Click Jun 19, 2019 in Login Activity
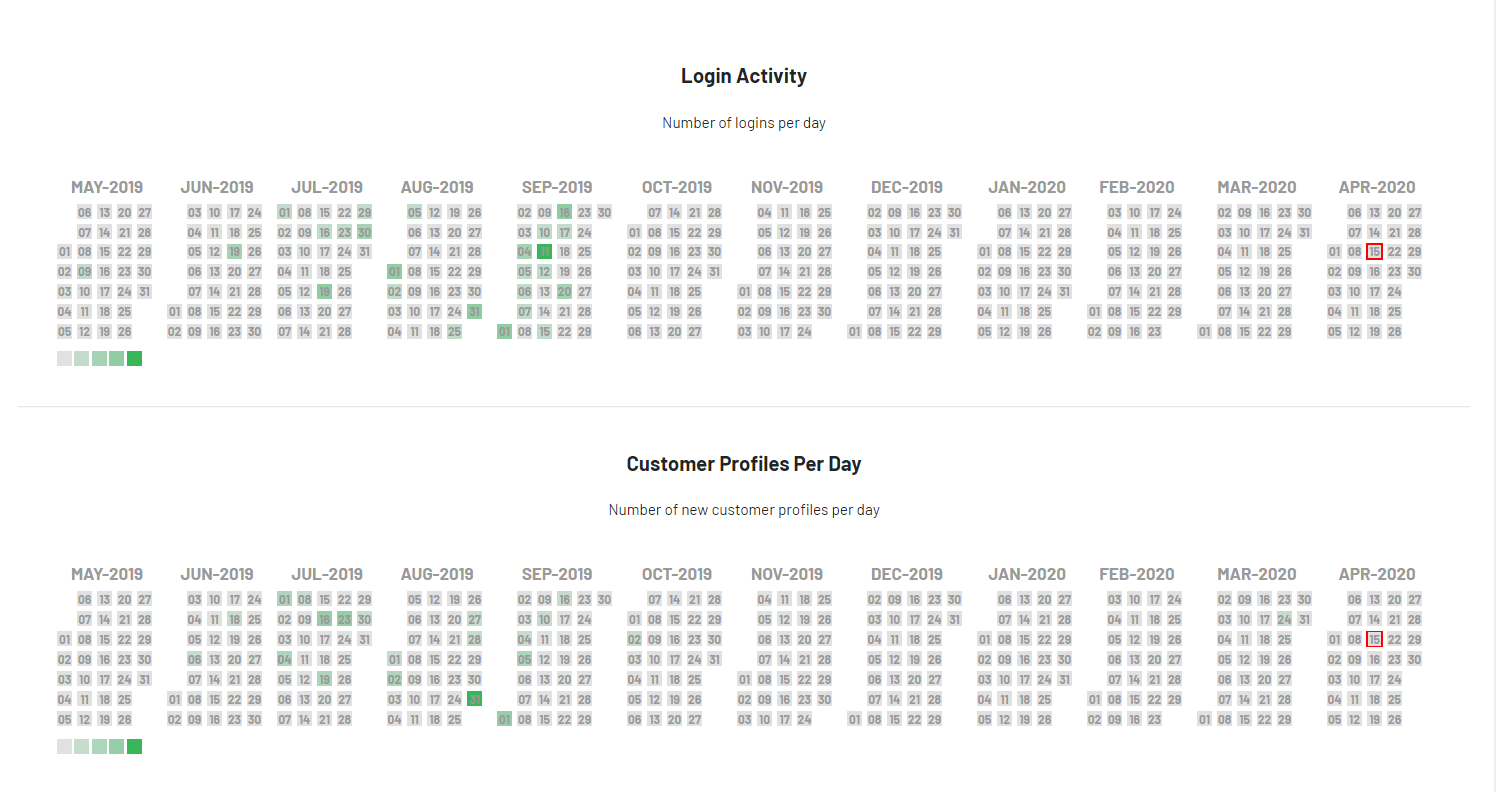The height and width of the screenshot is (792, 1496). tap(234, 252)
